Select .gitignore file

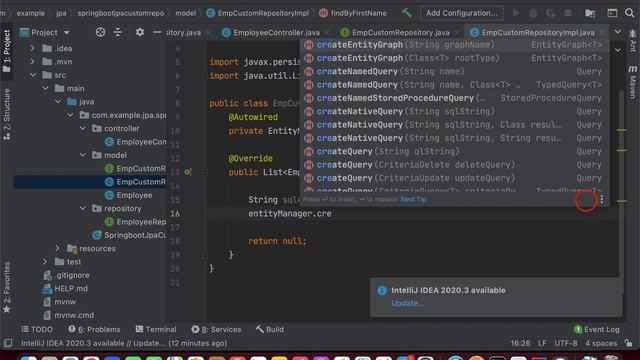66,275
